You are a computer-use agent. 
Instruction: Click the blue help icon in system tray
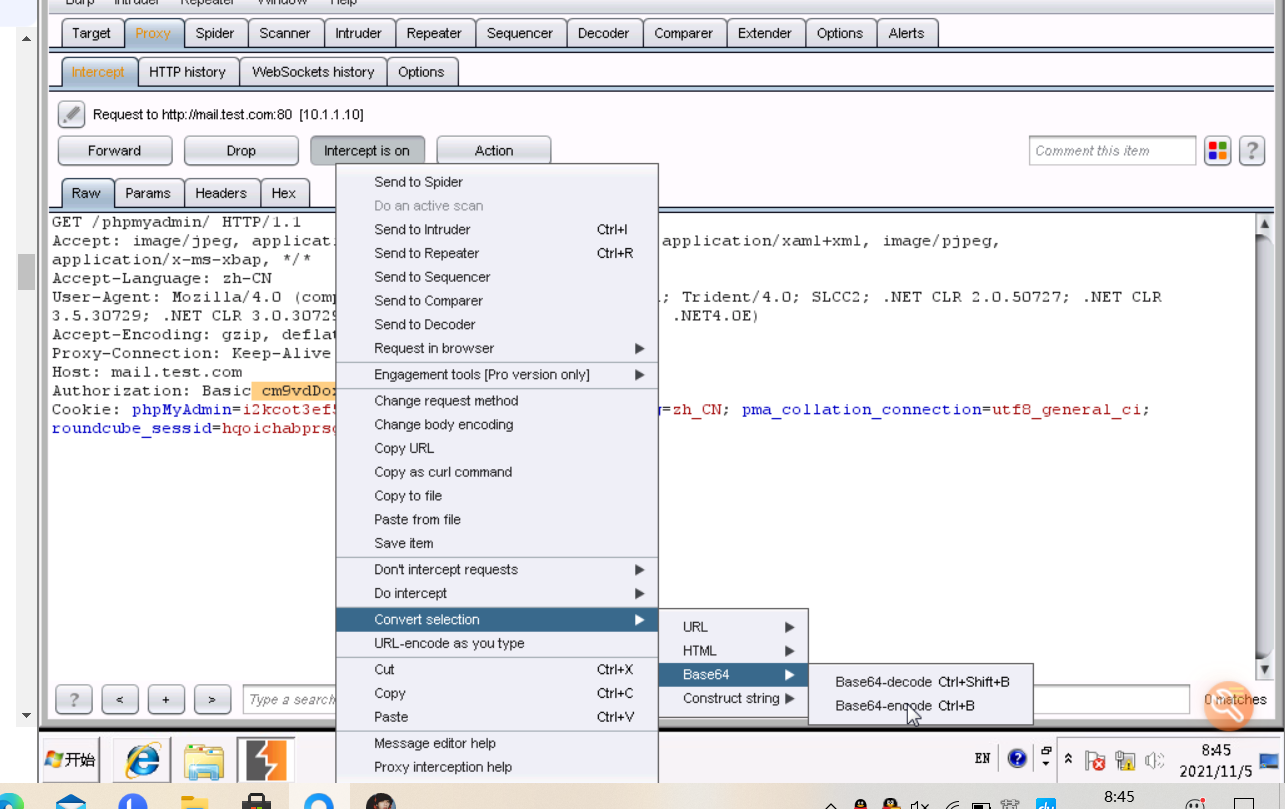tap(1017, 759)
